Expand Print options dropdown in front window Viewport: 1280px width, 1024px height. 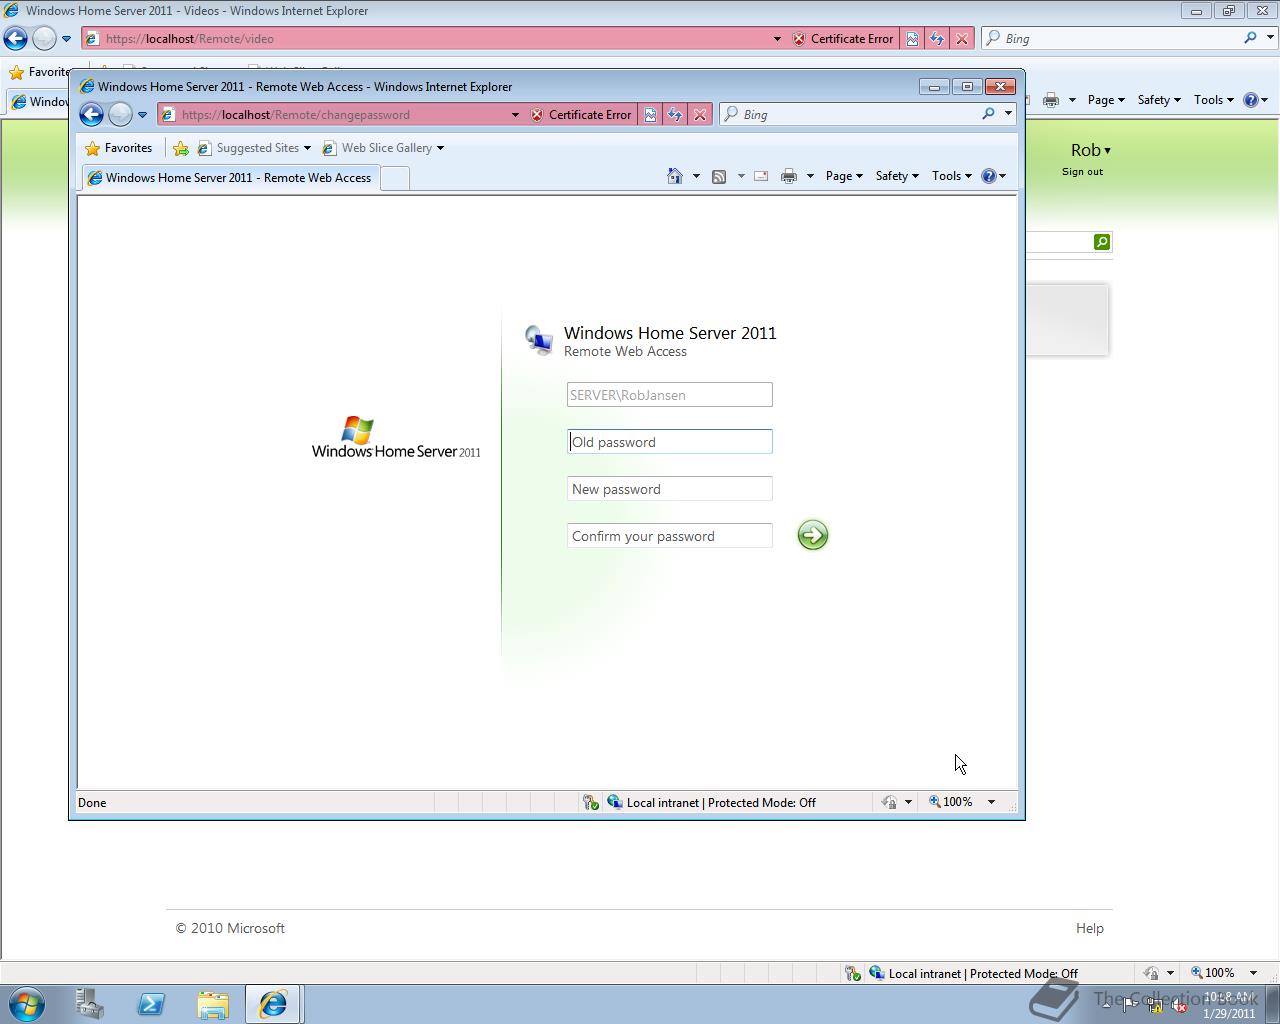click(x=810, y=176)
